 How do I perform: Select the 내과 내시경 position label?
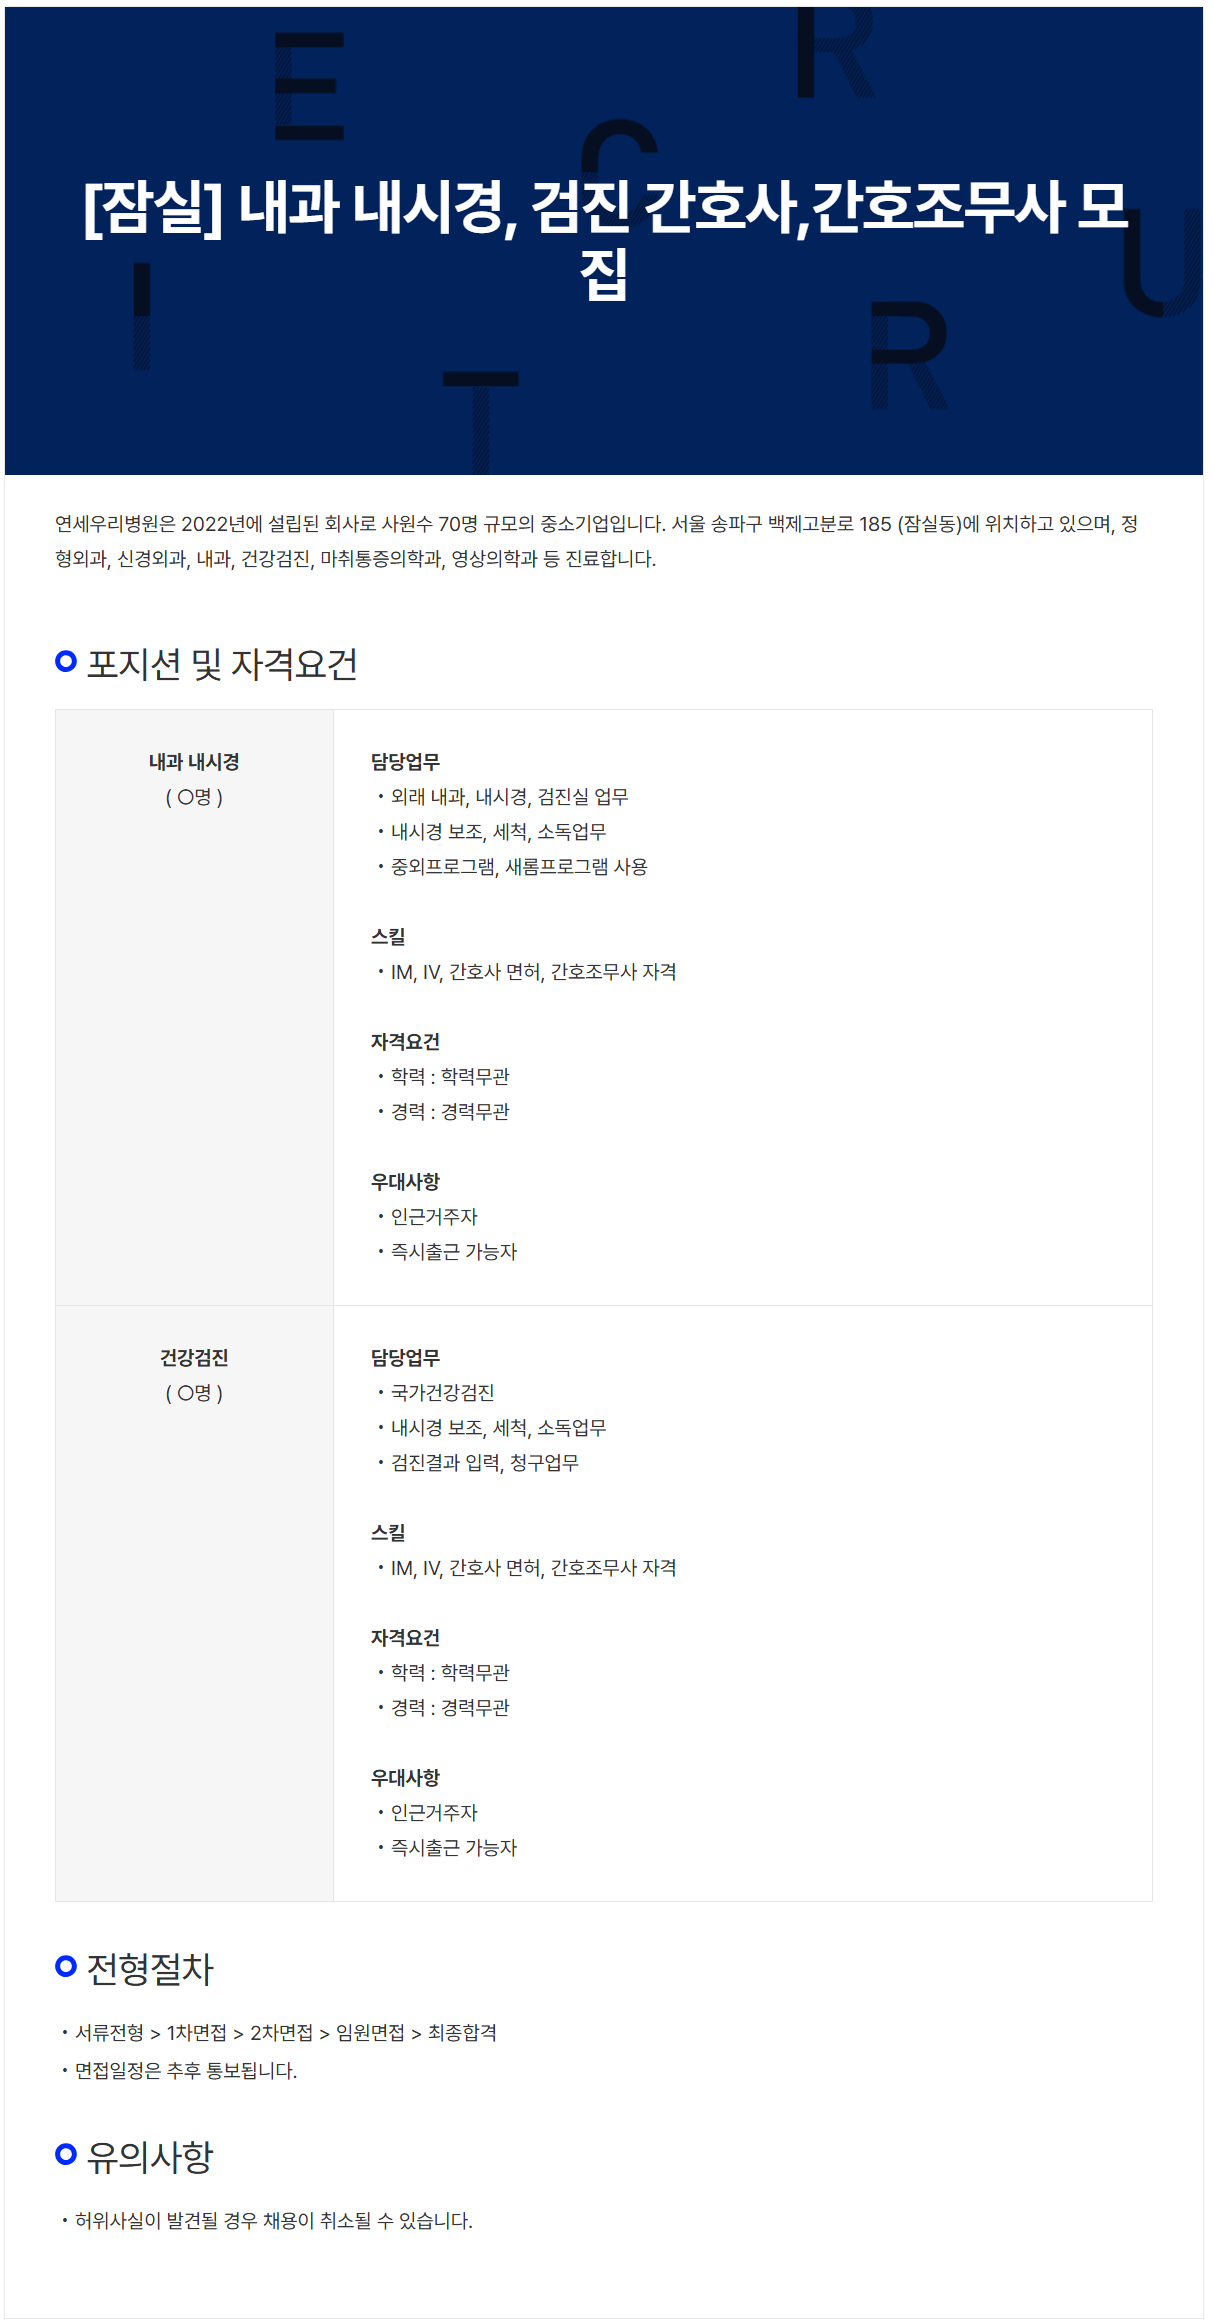194,762
